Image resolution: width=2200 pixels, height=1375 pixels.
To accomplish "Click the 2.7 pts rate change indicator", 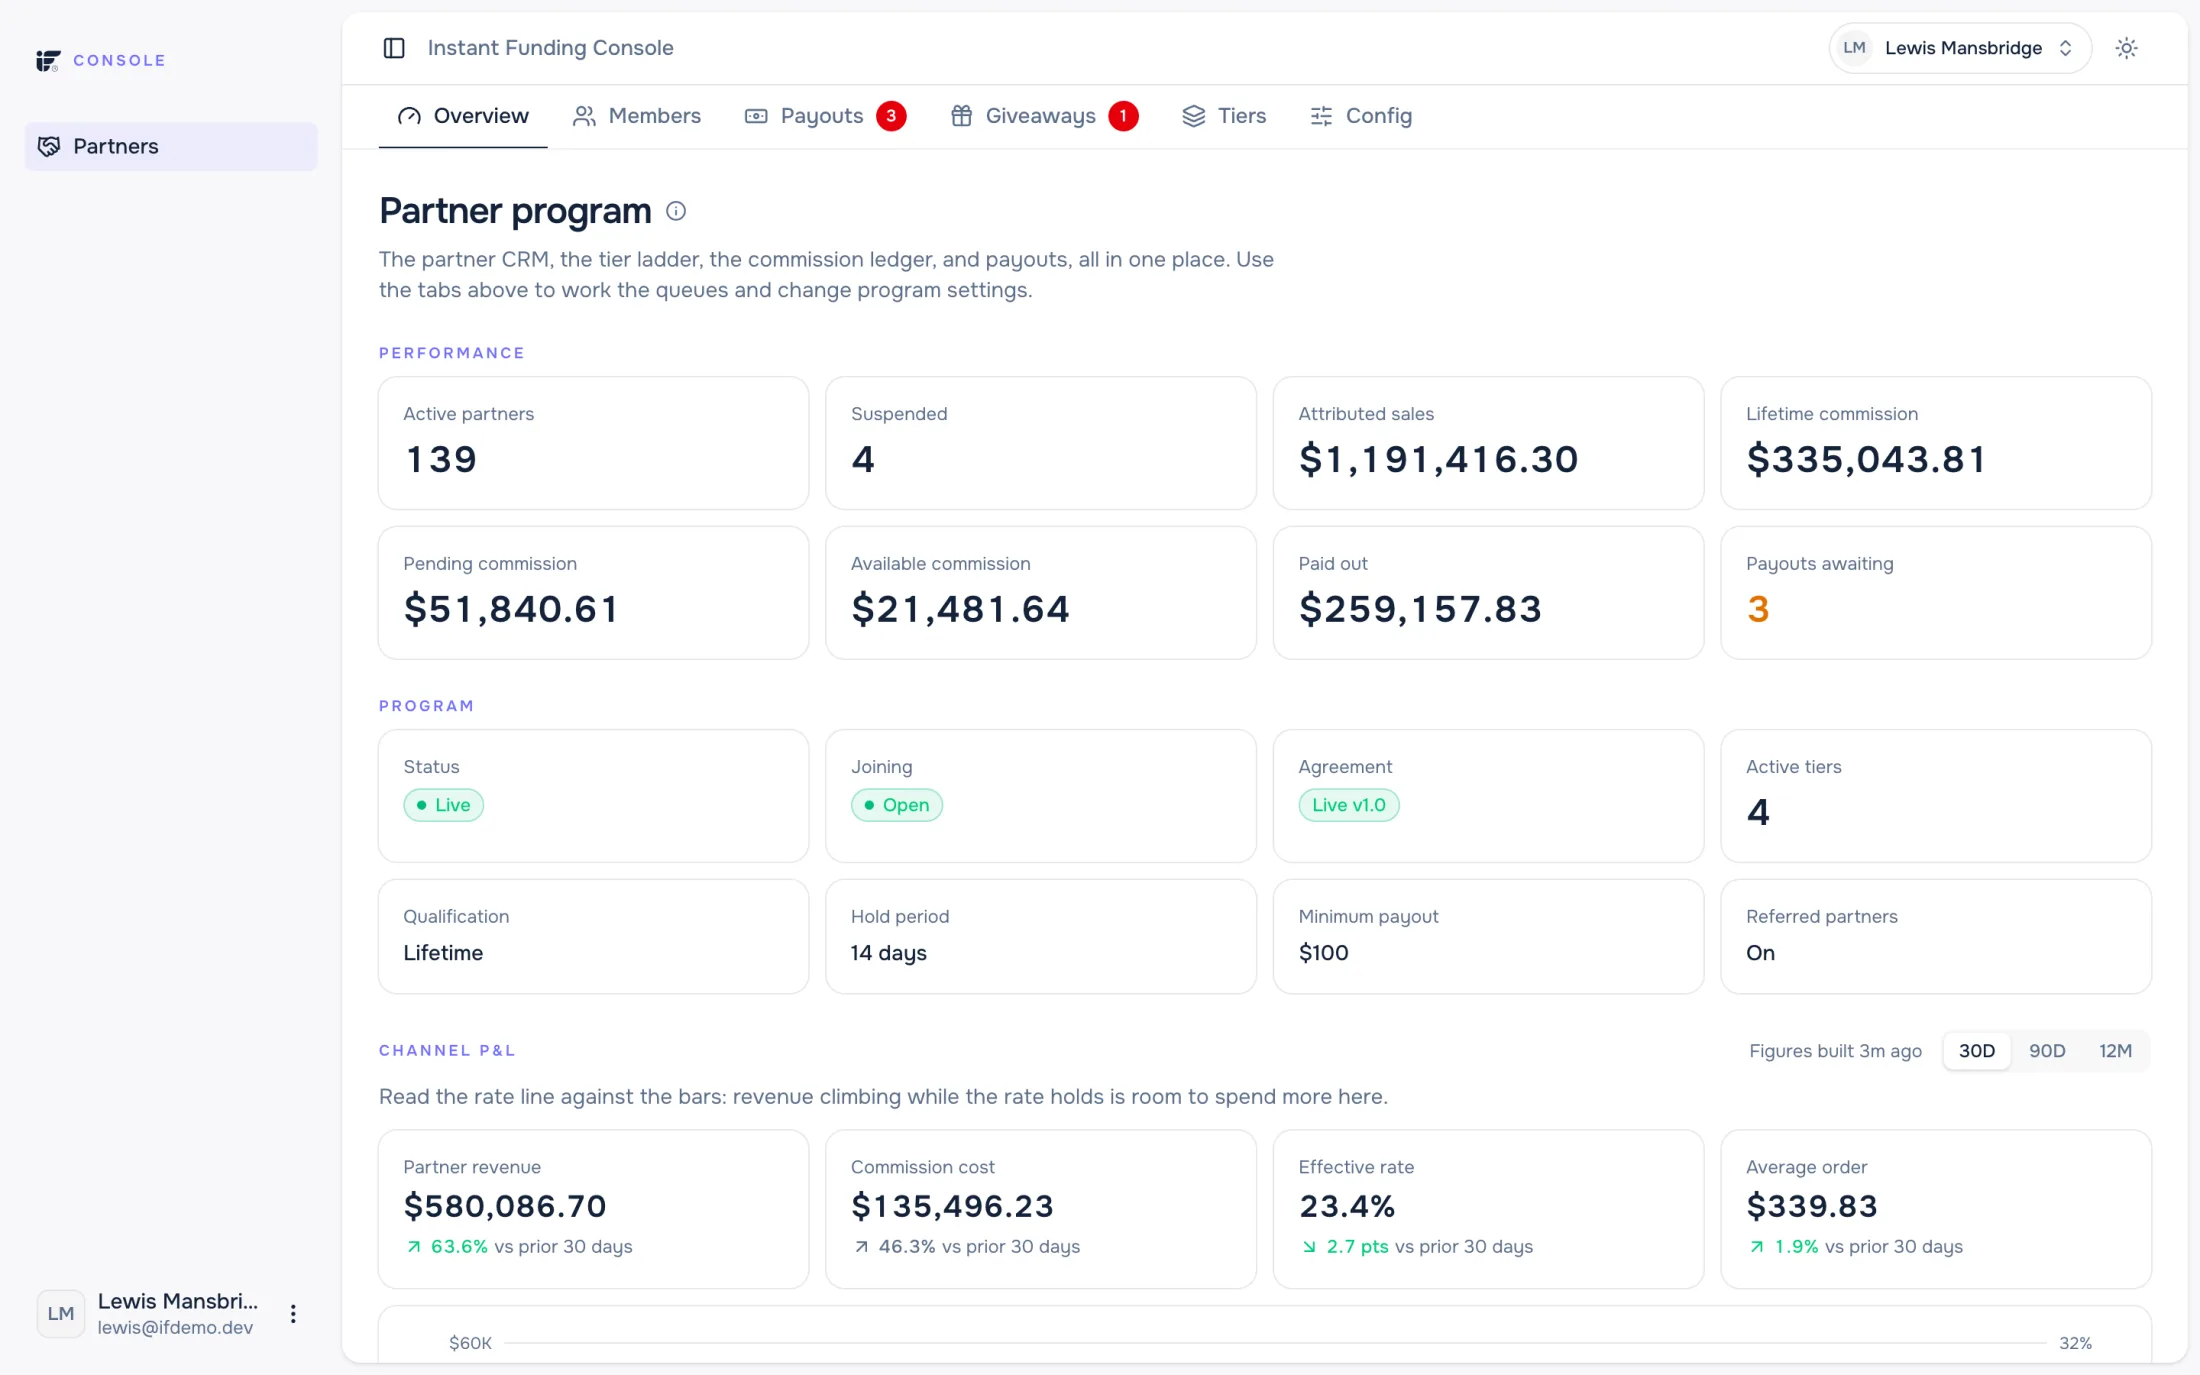I will point(1345,1247).
